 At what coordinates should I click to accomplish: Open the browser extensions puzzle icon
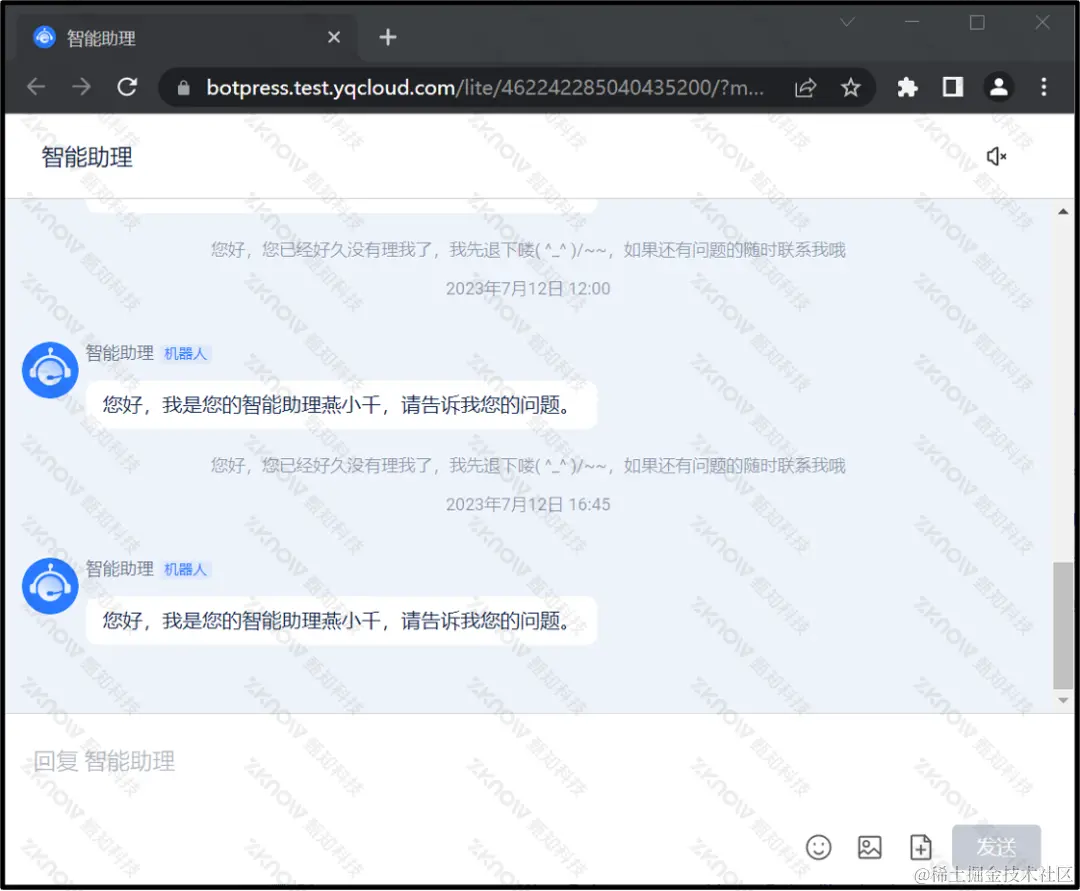coord(907,87)
